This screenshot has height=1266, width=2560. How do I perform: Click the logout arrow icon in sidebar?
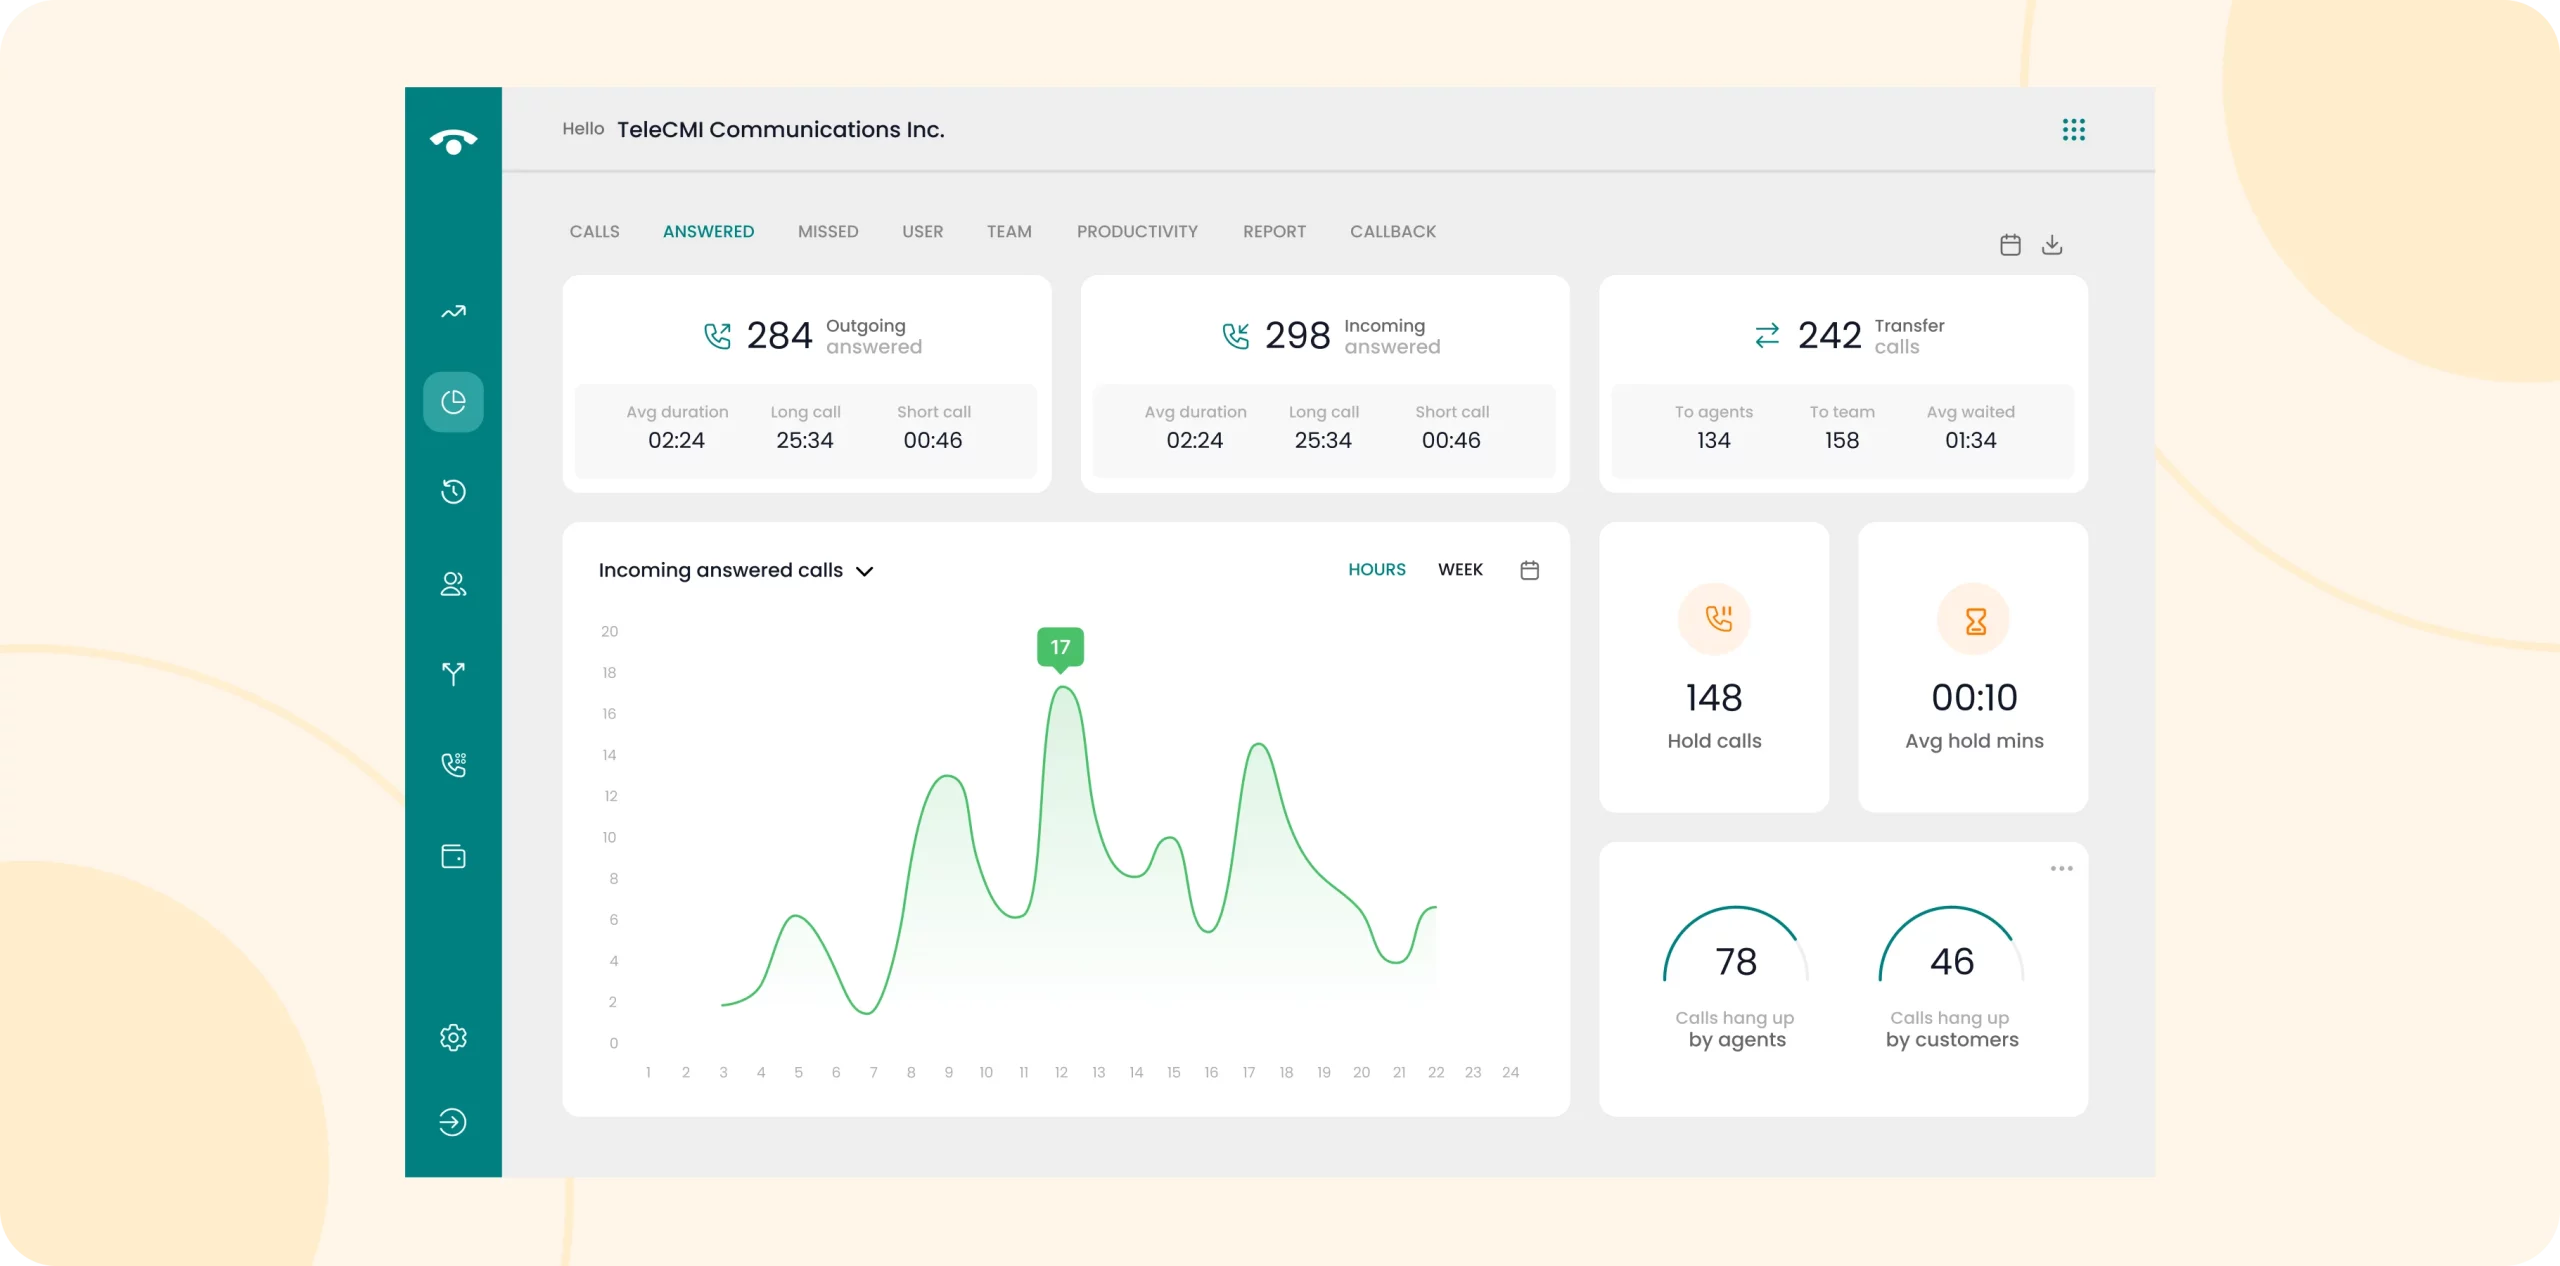tap(453, 1122)
